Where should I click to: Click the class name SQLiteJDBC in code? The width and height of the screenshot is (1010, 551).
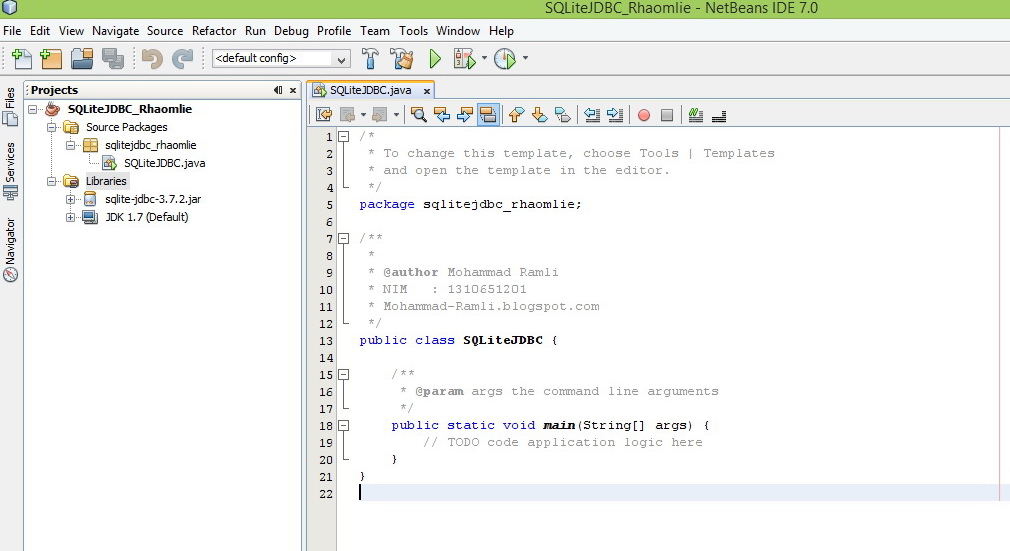click(x=502, y=340)
